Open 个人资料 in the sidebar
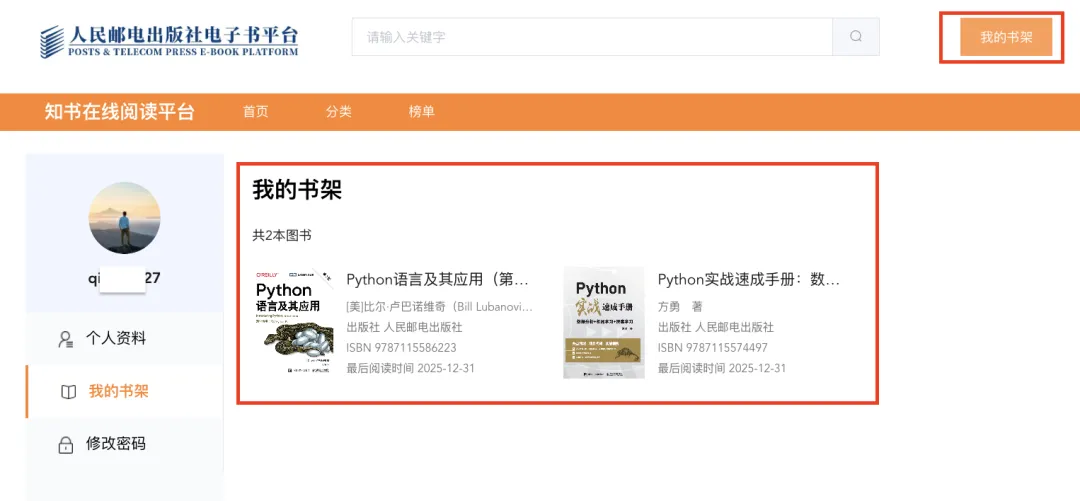The height and width of the screenshot is (501, 1080). coord(116,338)
